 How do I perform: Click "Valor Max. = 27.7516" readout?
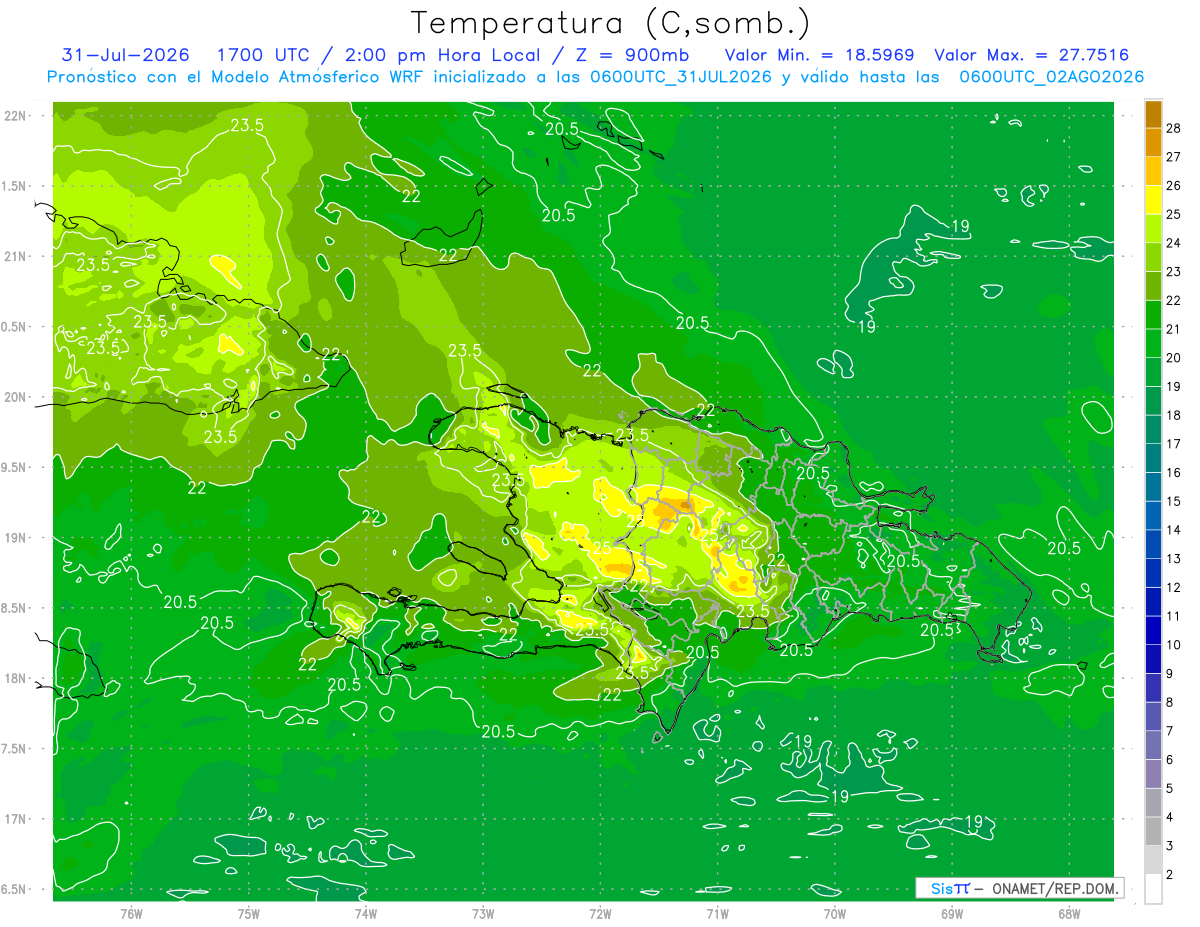point(1031,55)
